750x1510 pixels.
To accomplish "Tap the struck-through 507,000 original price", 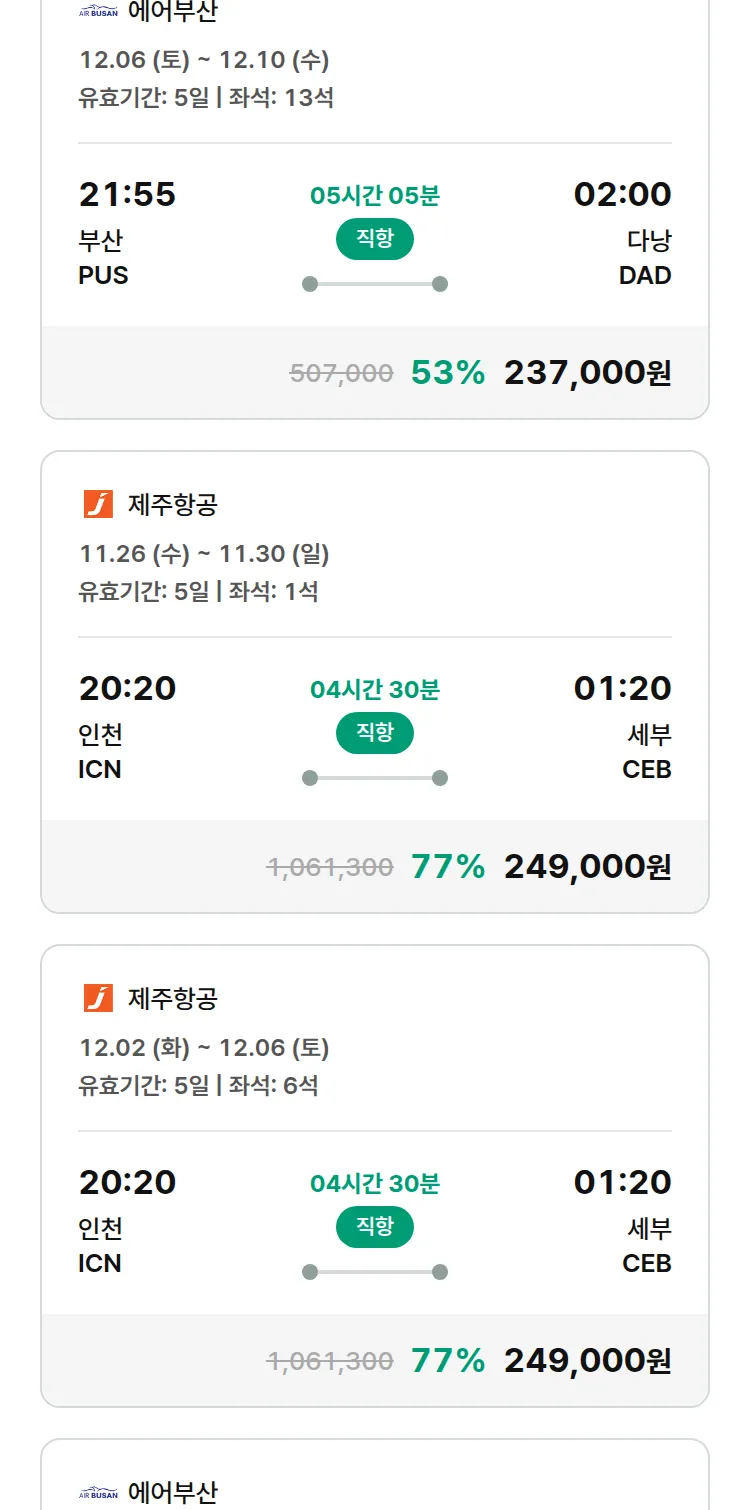I will click(341, 374).
